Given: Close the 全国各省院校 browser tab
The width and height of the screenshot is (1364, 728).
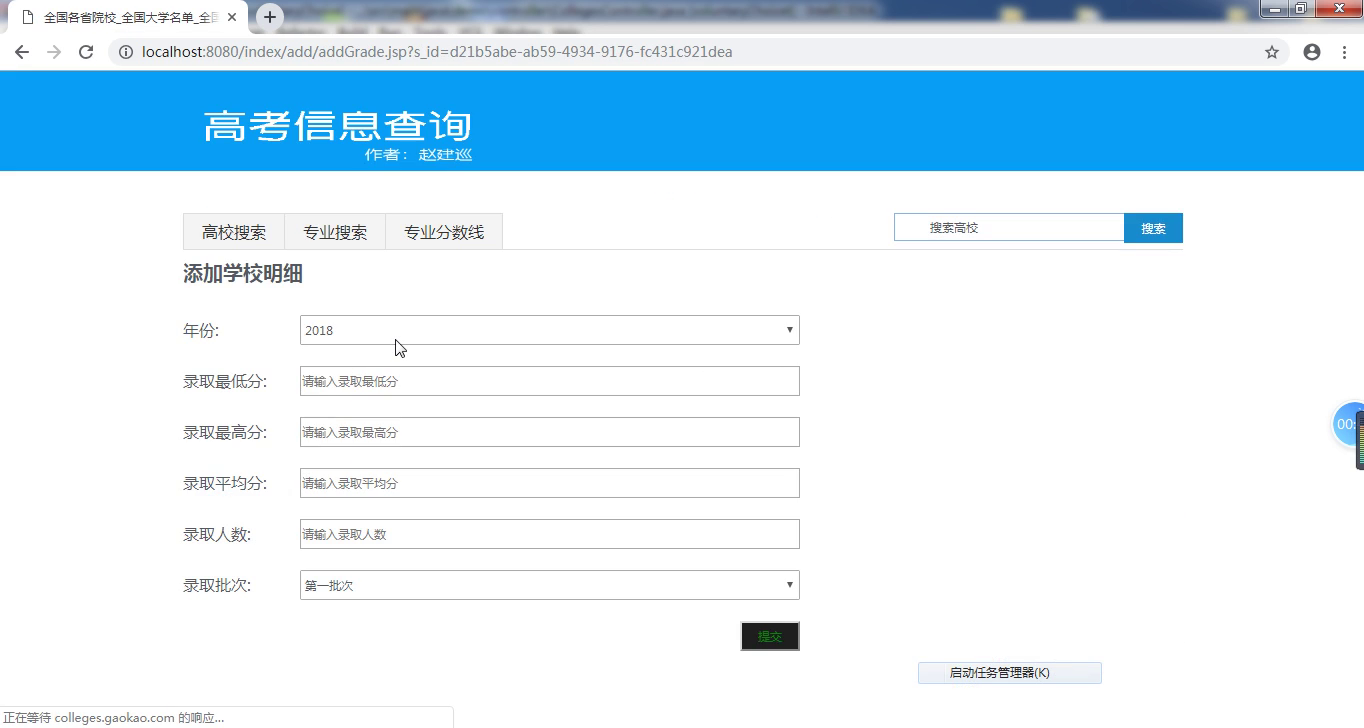Looking at the screenshot, I should [x=232, y=17].
